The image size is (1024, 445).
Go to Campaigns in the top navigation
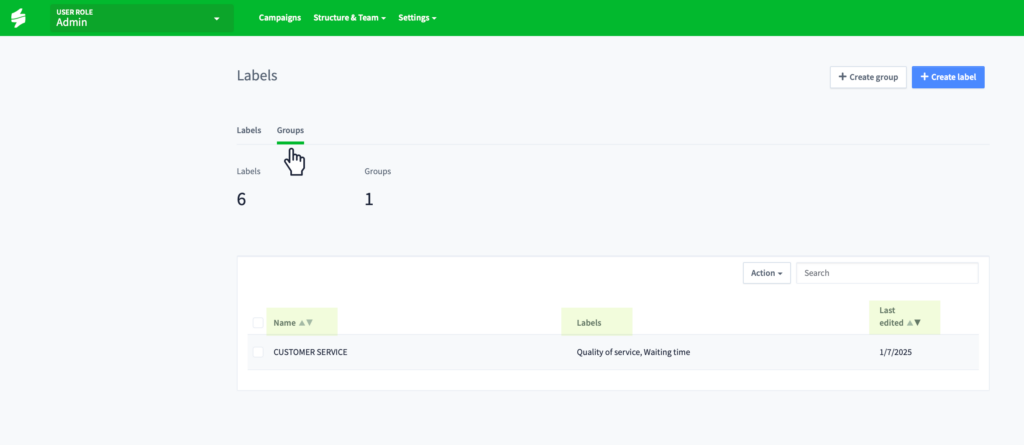click(280, 18)
